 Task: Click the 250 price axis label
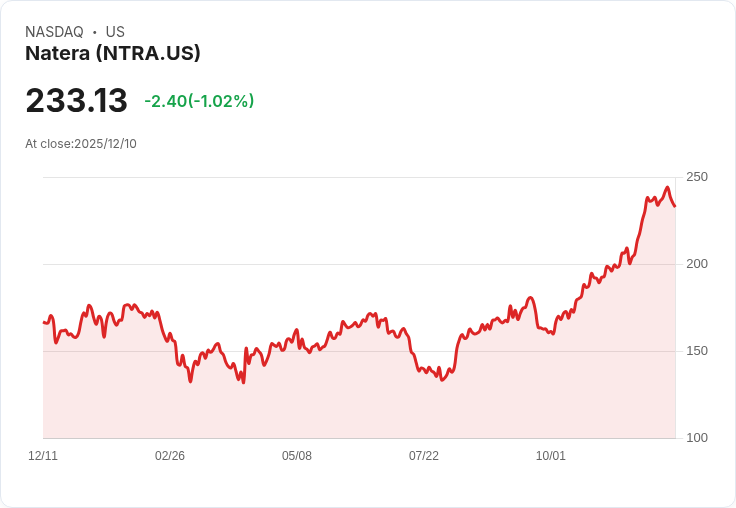pos(697,177)
